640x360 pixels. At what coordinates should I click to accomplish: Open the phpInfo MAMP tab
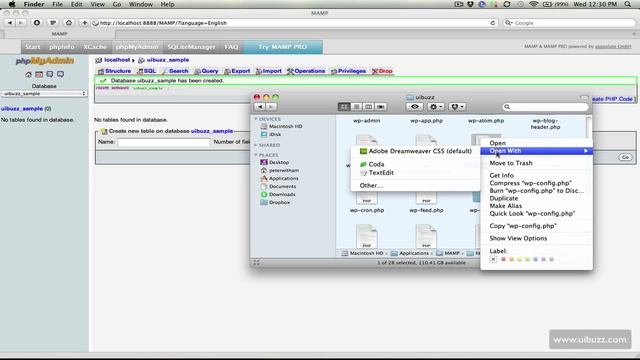tap(62, 47)
